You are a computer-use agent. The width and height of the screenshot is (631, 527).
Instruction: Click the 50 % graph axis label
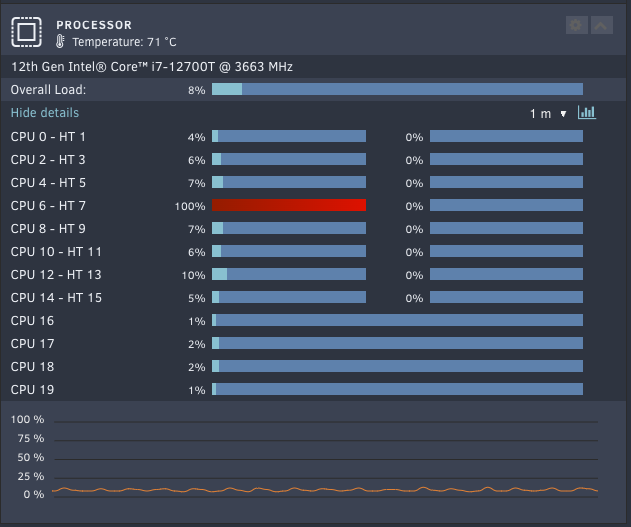click(x=31, y=457)
